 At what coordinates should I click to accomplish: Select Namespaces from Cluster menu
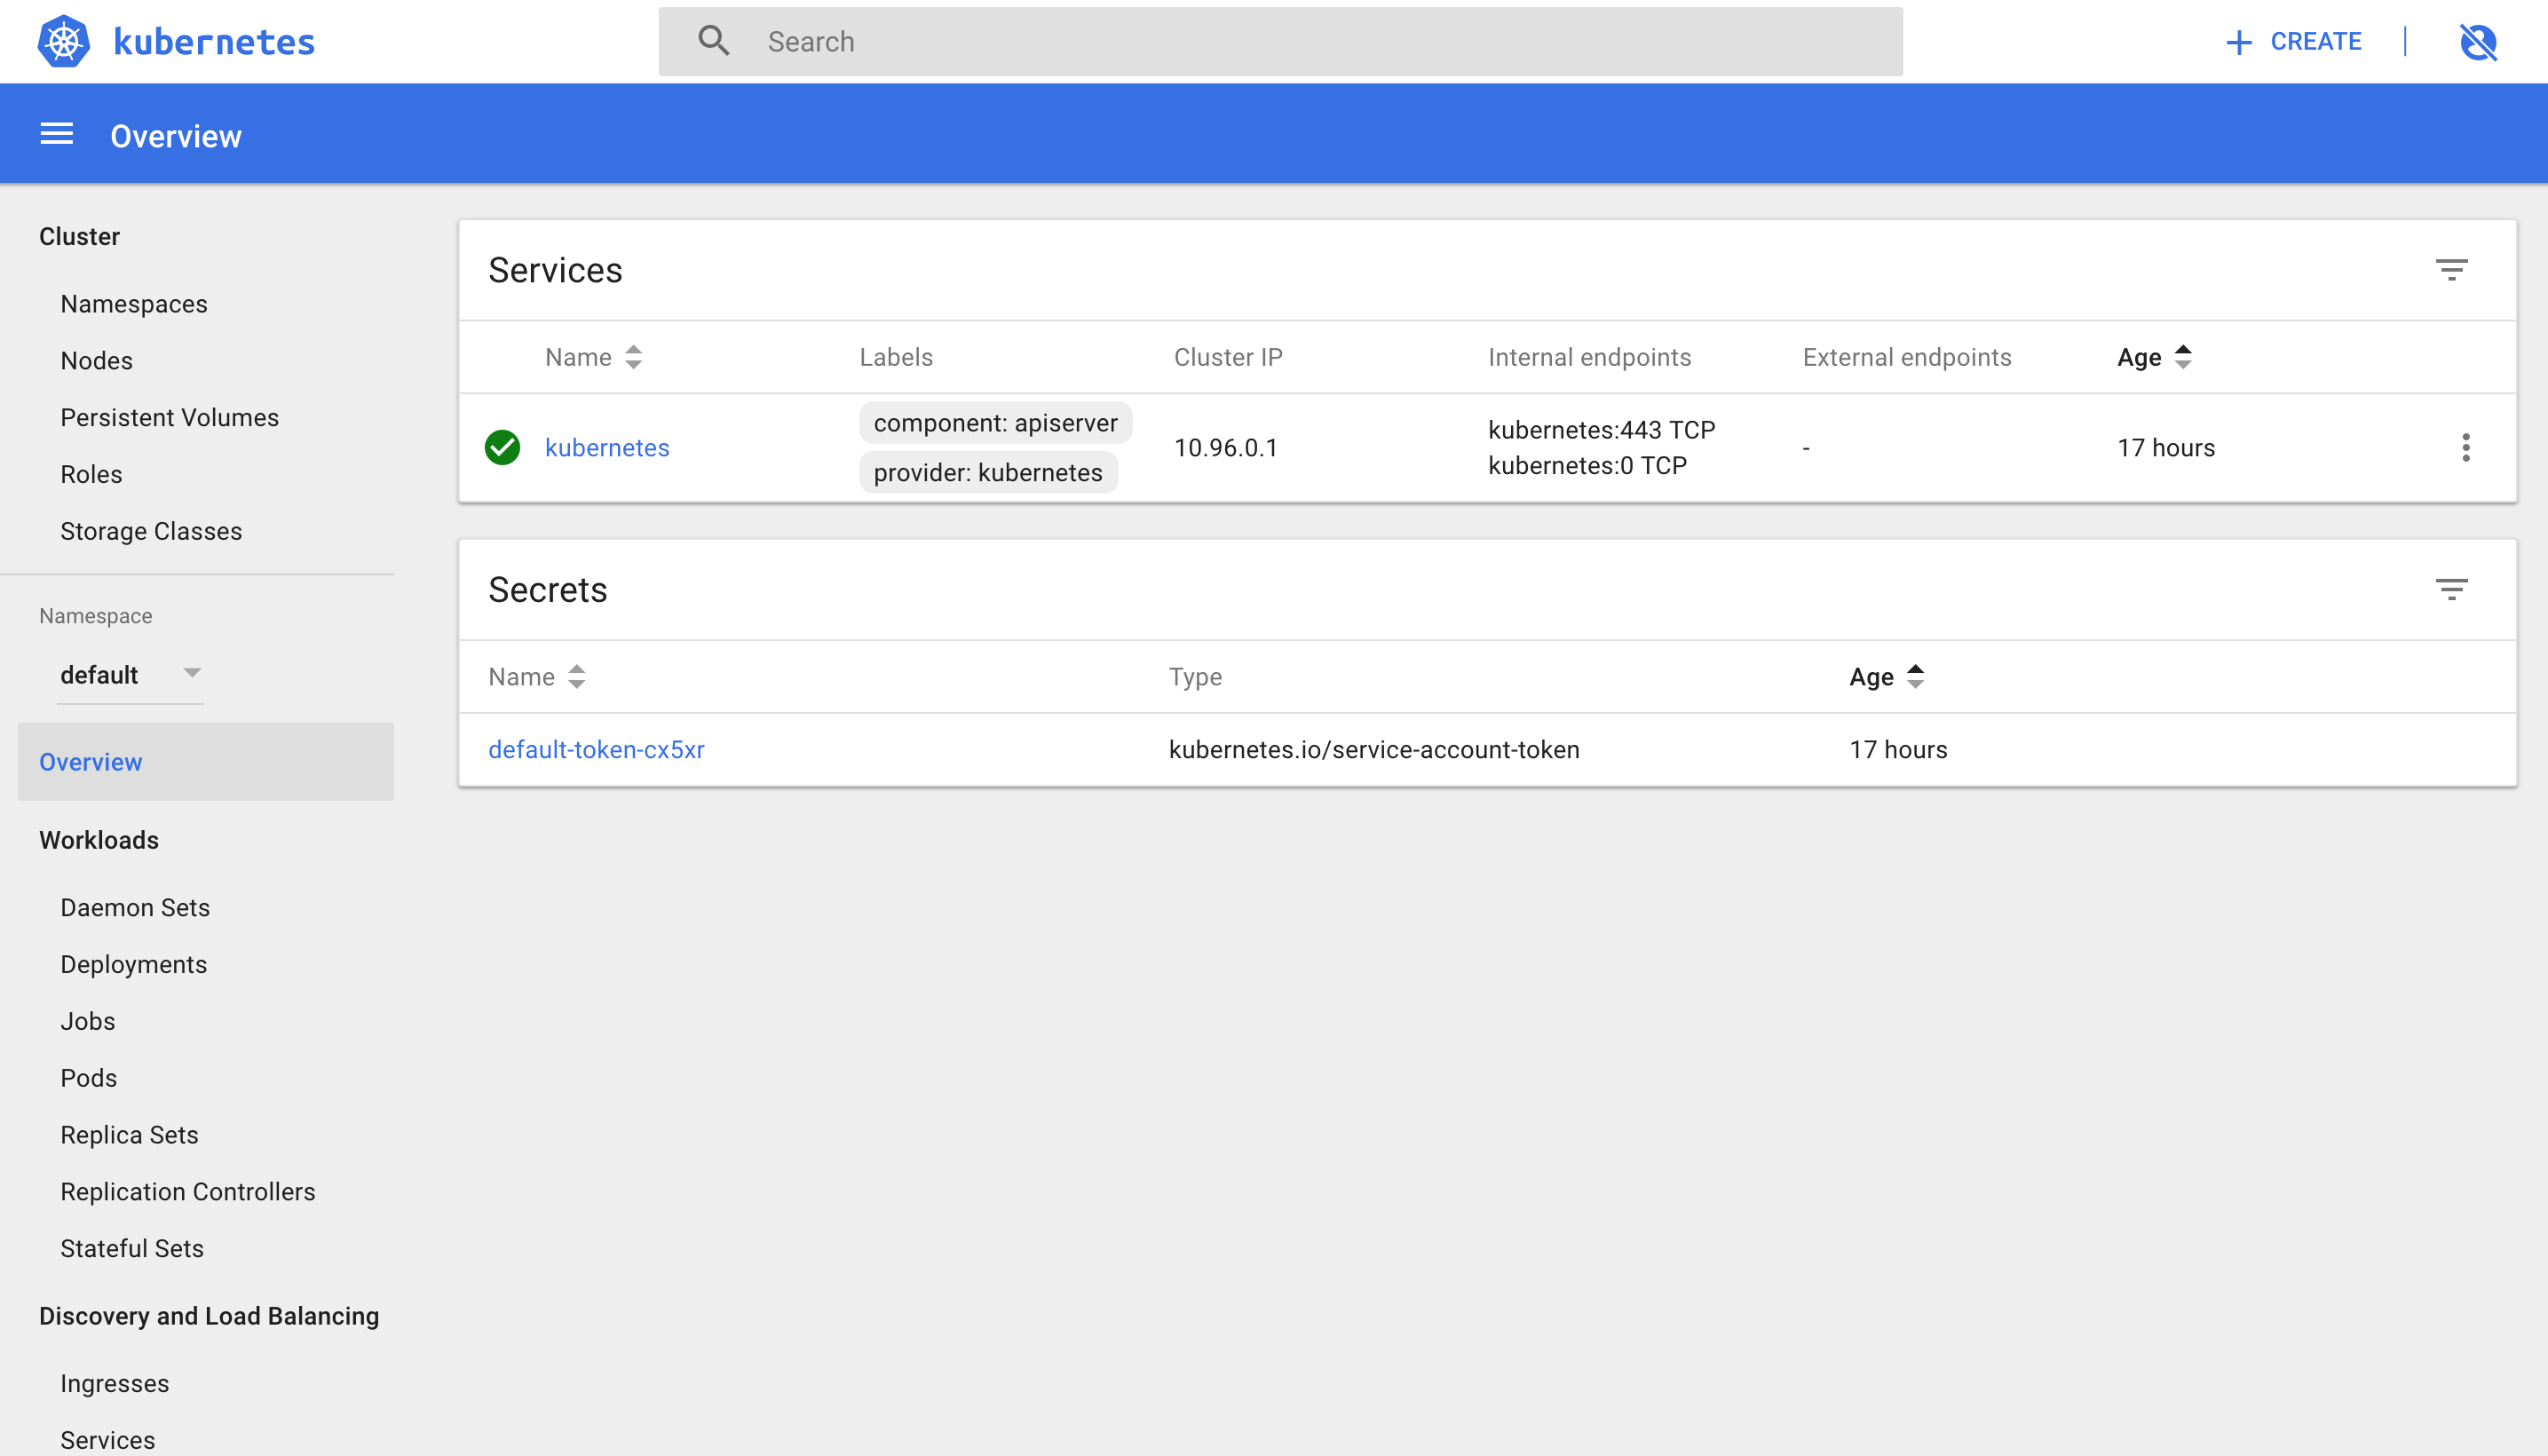(x=135, y=303)
